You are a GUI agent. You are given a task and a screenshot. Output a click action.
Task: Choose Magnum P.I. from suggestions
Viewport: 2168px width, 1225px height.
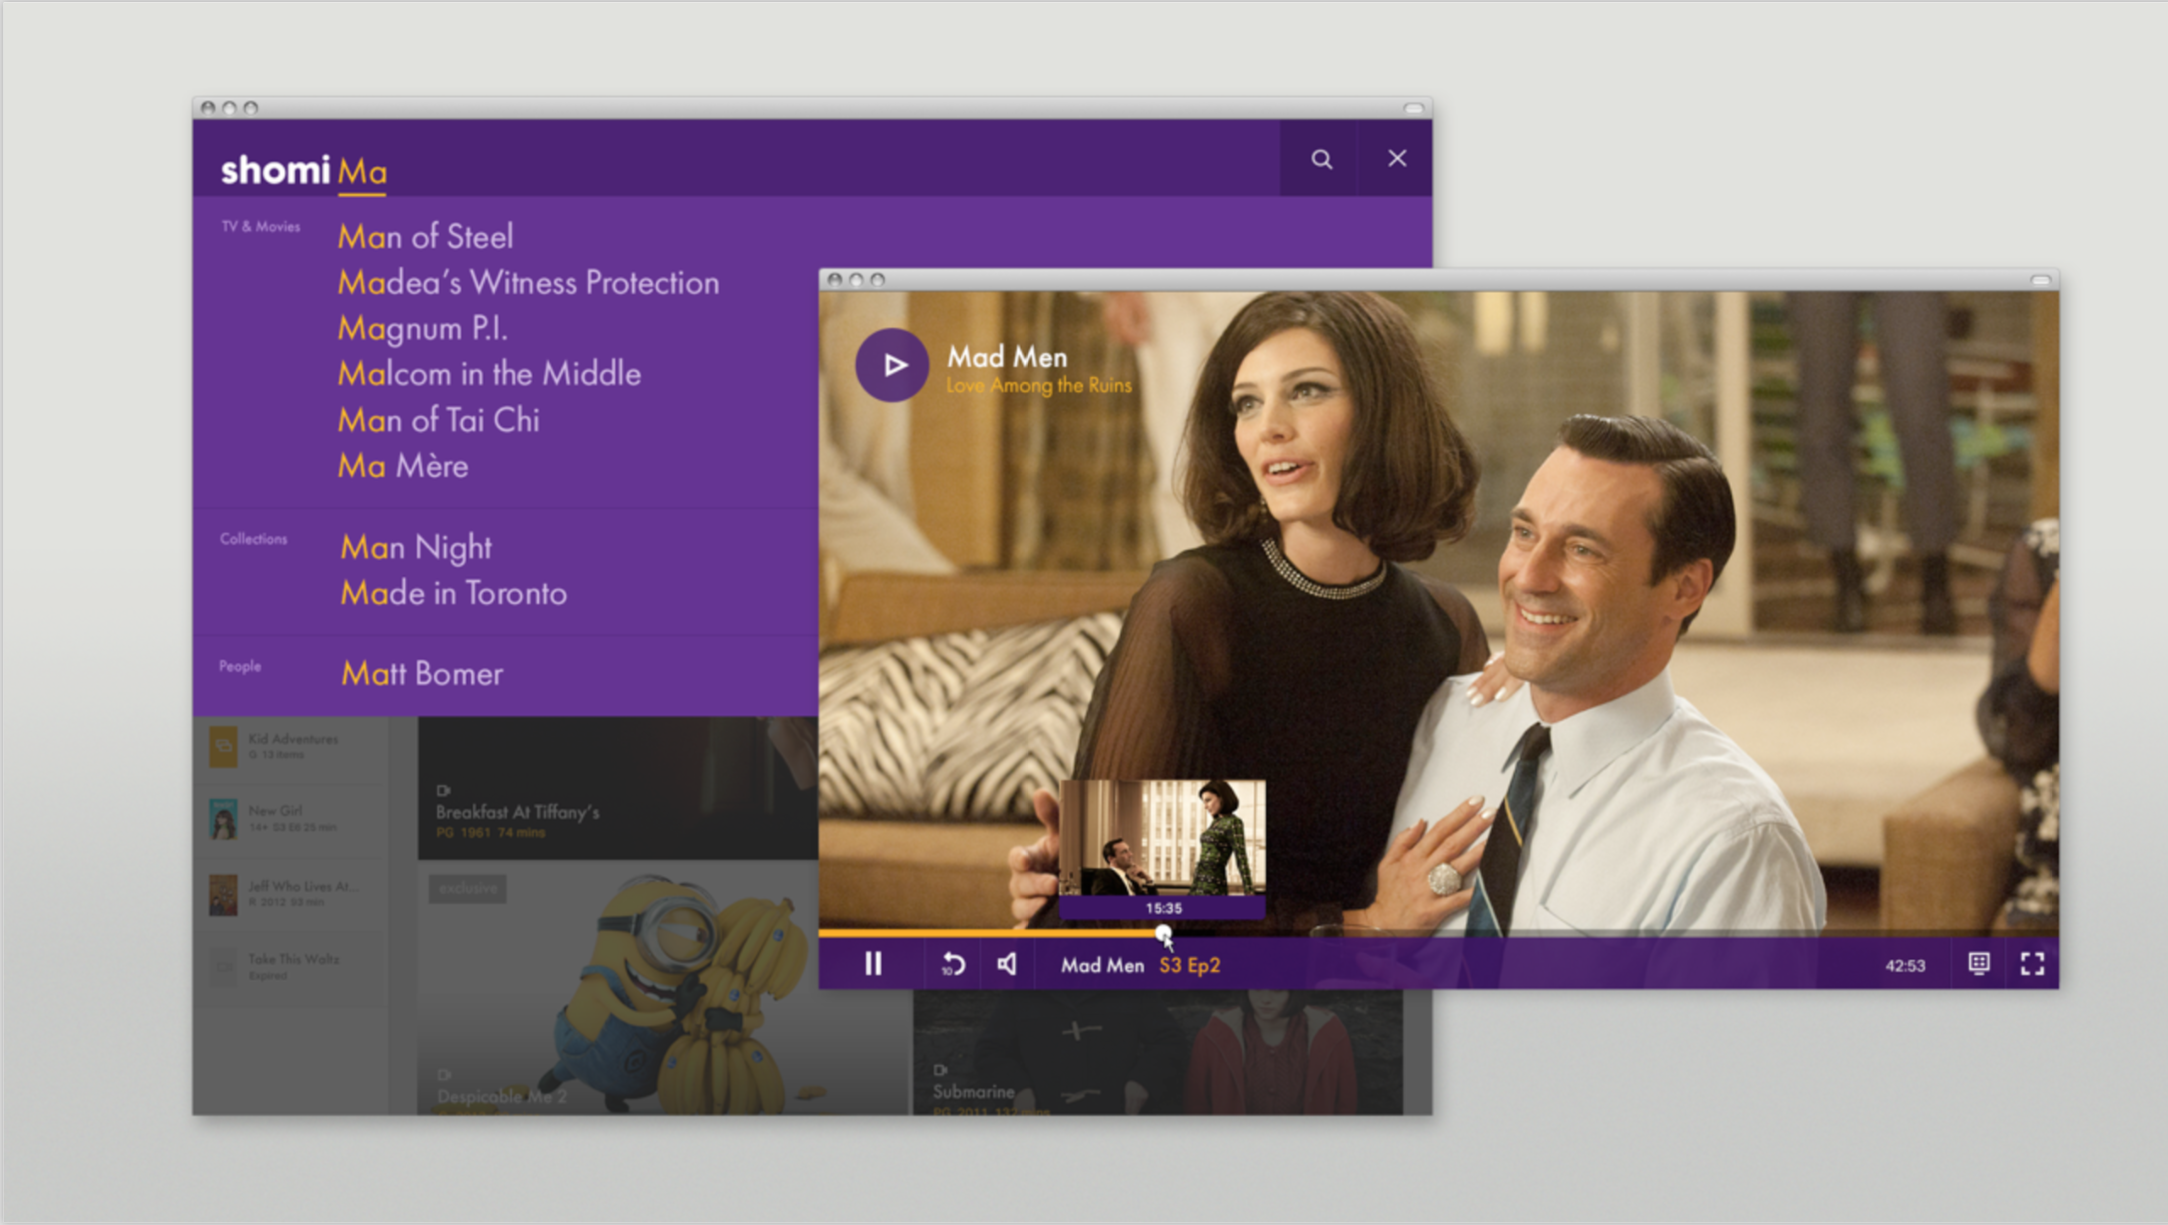(x=422, y=329)
